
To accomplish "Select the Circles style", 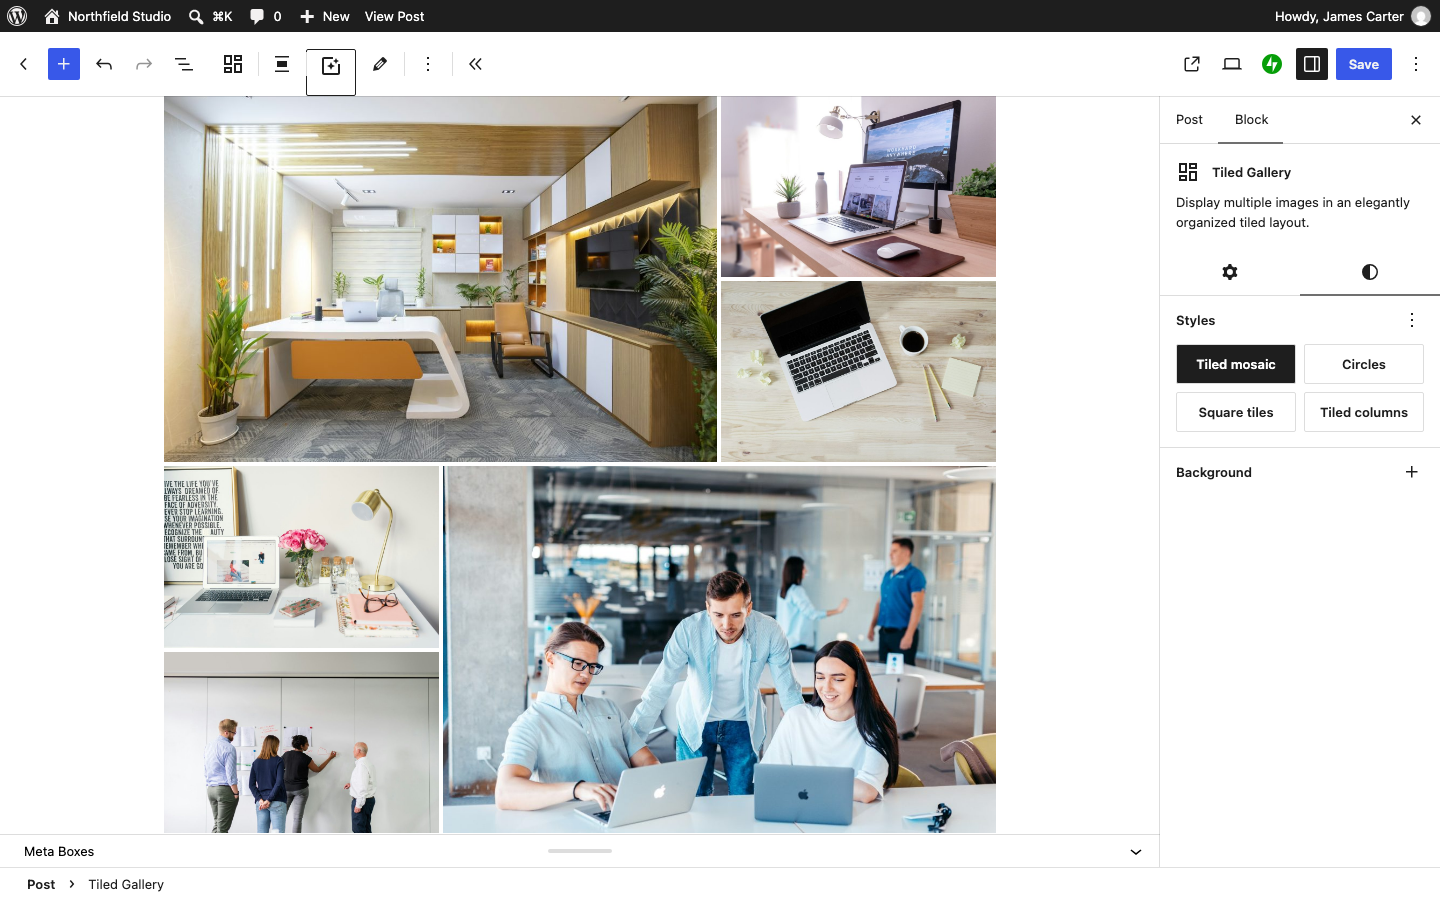I will pos(1364,364).
